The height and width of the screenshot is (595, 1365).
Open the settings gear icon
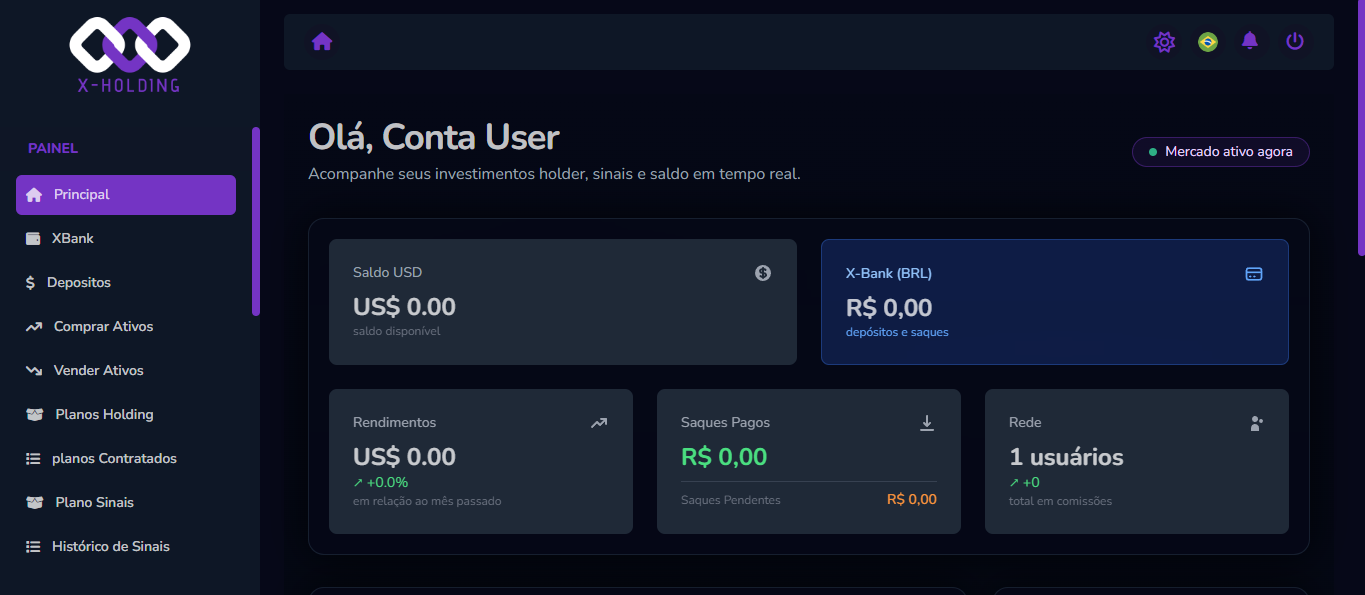click(1164, 42)
